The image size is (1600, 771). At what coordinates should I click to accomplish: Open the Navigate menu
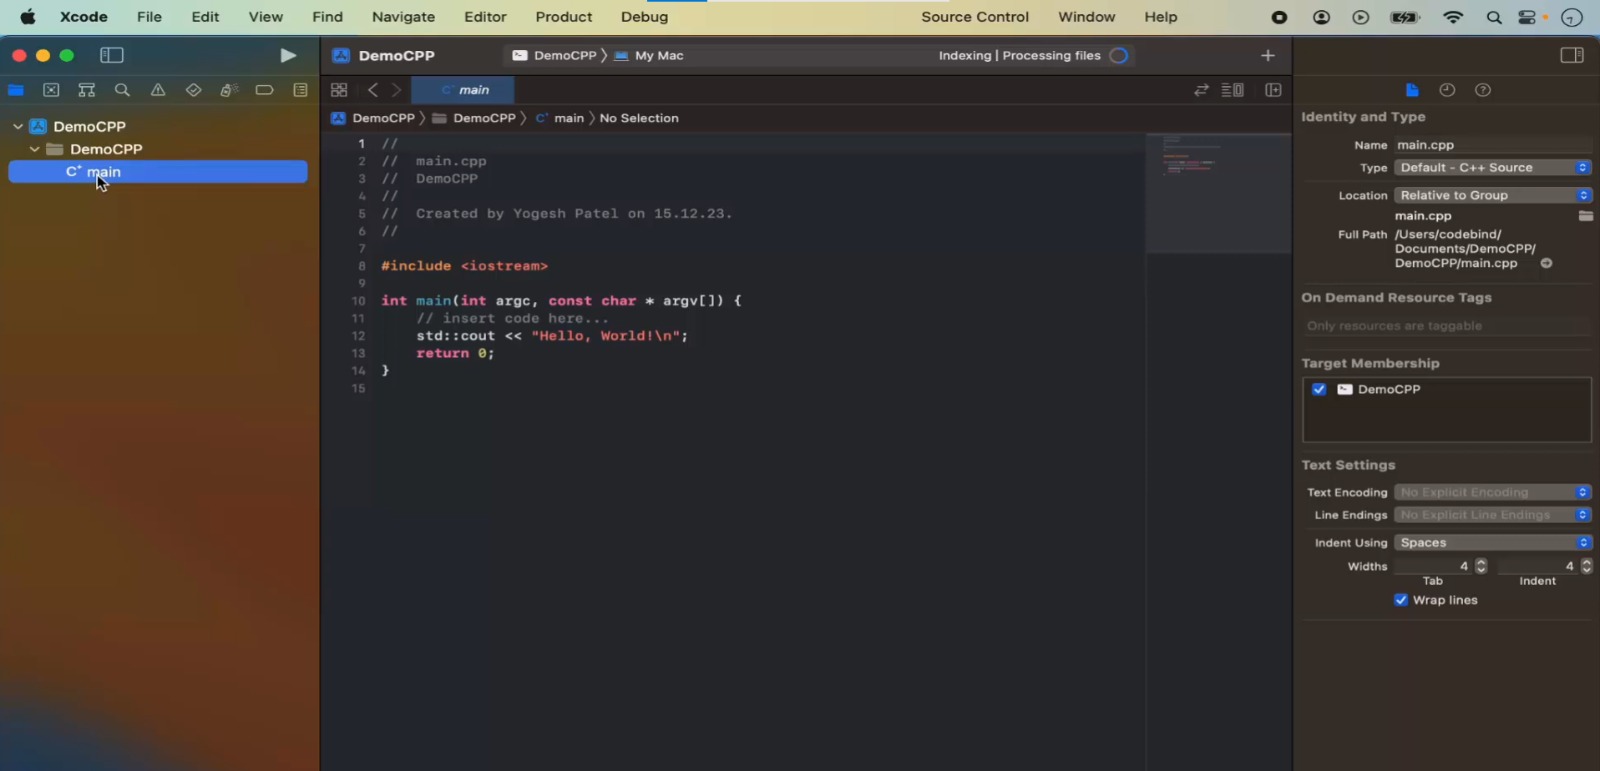pos(403,17)
